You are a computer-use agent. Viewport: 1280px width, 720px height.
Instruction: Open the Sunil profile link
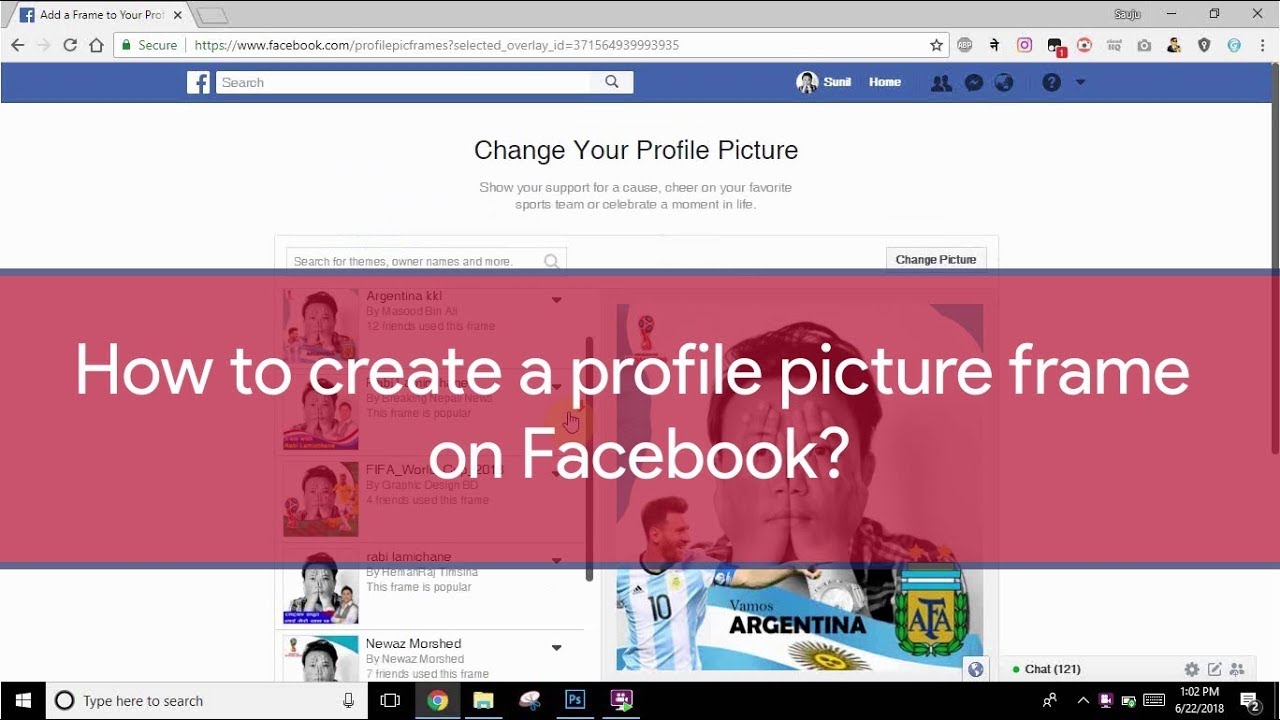point(824,82)
